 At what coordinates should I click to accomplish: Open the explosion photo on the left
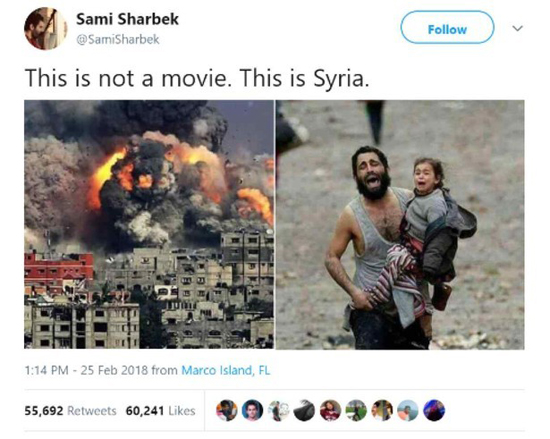point(149,224)
